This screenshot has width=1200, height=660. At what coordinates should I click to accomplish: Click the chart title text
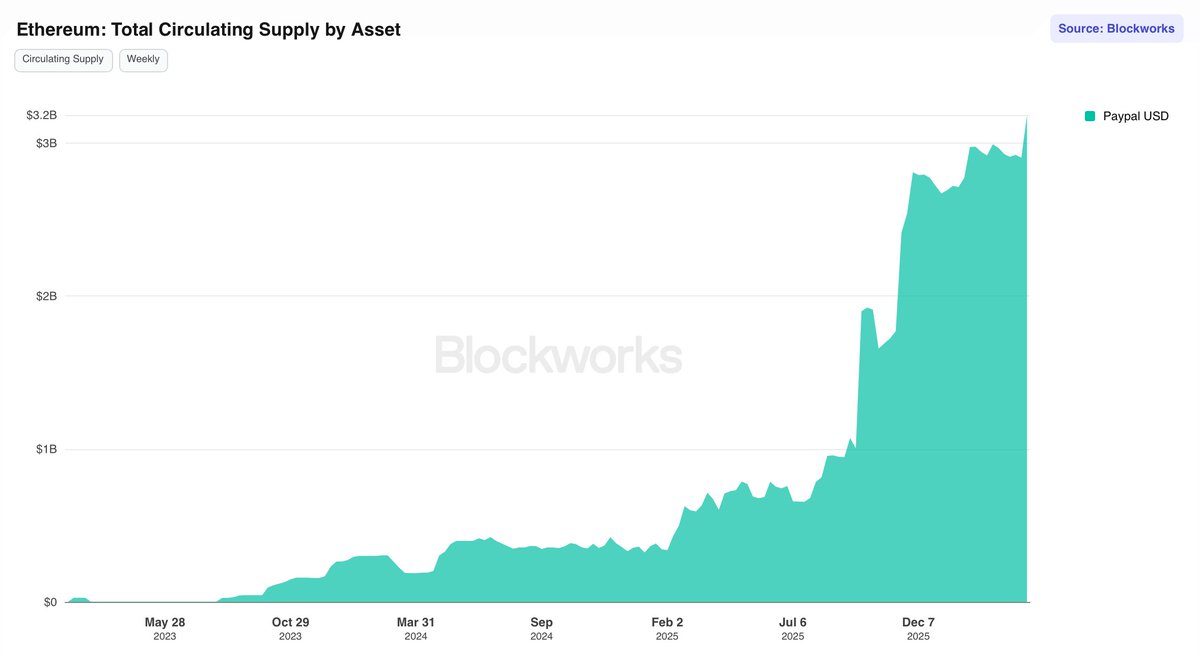click(x=209, y=30)
